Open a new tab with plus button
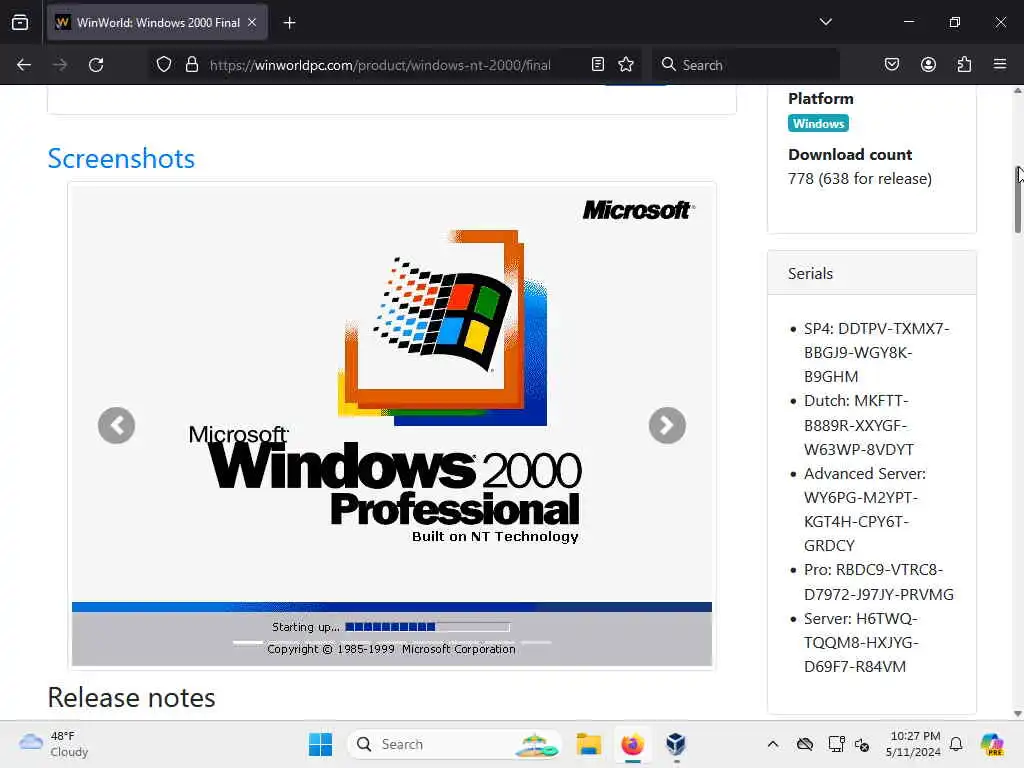Viewport: 1024px width, 768px height. [x=289, y=23]
